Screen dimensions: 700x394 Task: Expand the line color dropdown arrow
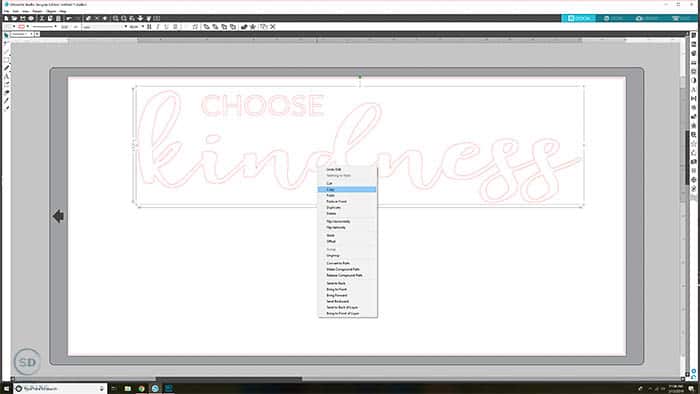(x=28, y=27)
